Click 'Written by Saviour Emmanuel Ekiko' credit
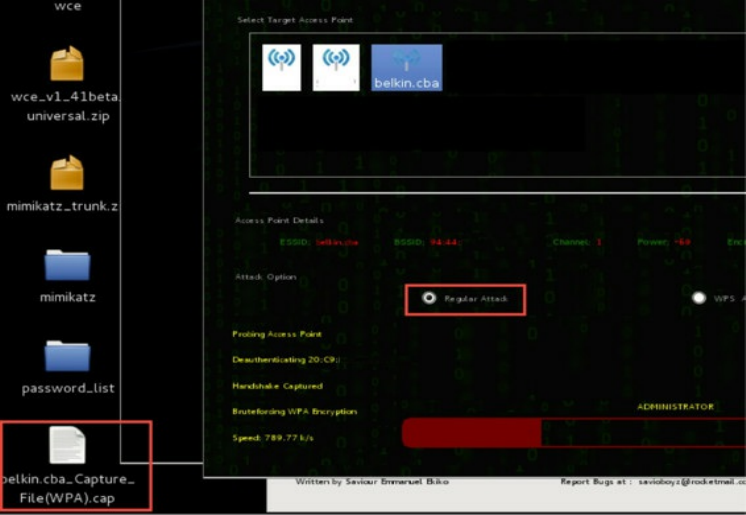This screenshot has width=746, height=515. [372, 482]
